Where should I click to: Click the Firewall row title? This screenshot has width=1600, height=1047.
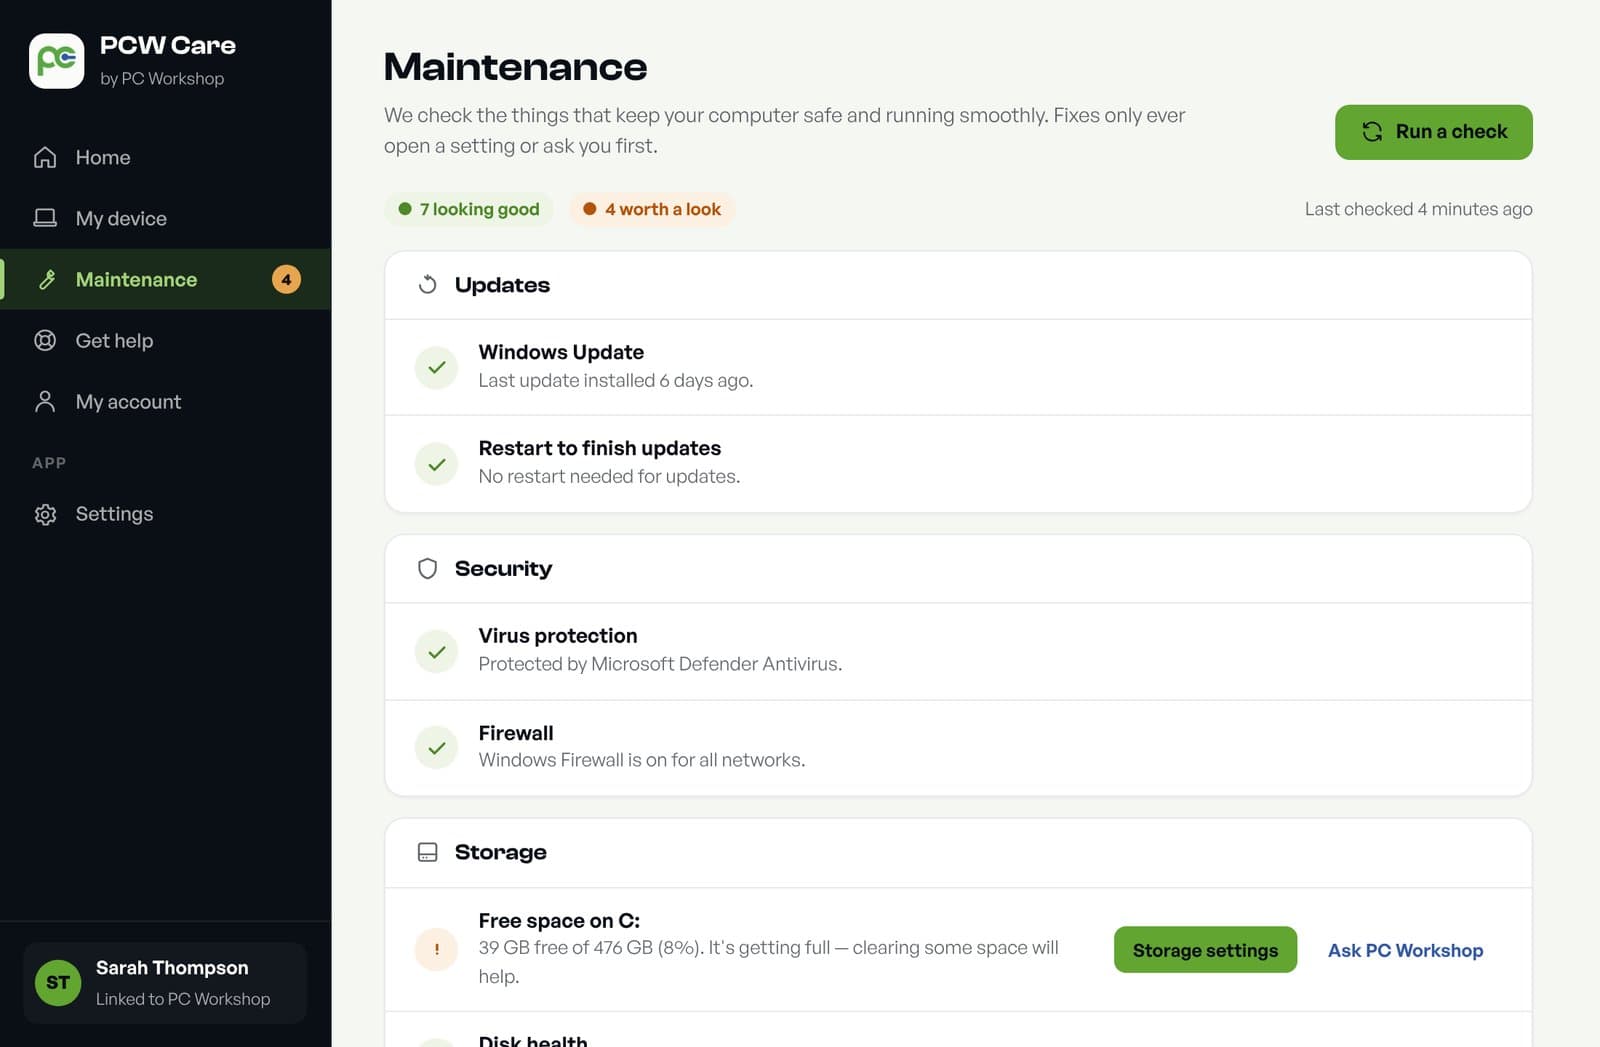pyautogui.click(x=516, y=733)
